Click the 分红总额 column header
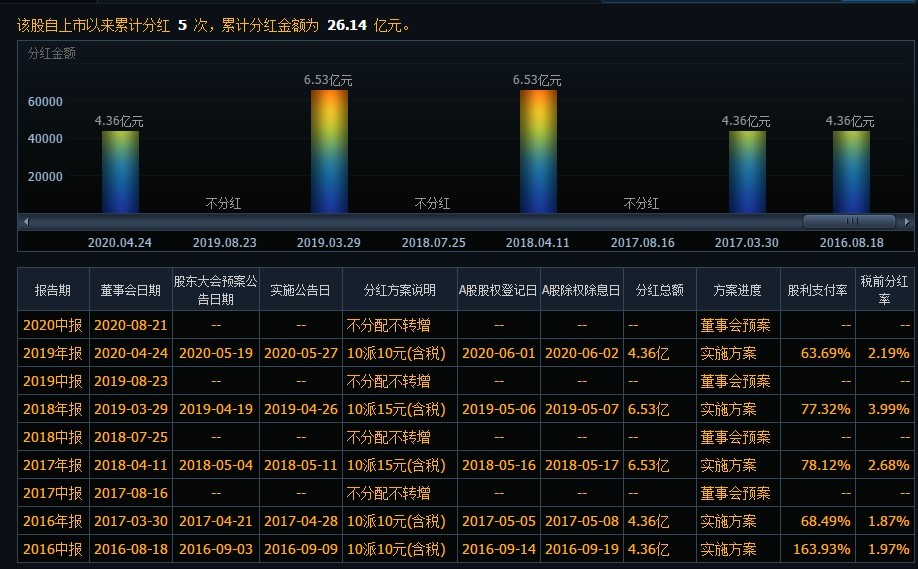918x569 pixels. tap(660, 290)
